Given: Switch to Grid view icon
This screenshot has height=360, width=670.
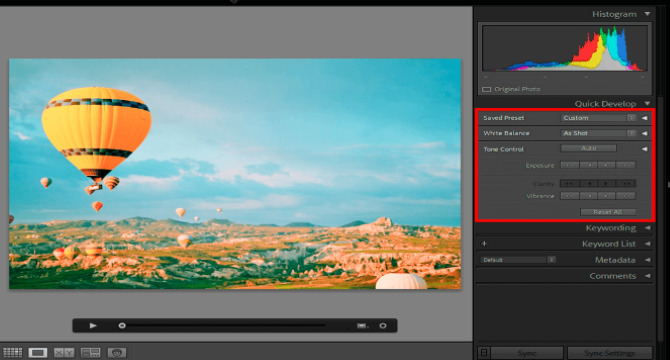Looking at the screenshot, I should [12, 352].
